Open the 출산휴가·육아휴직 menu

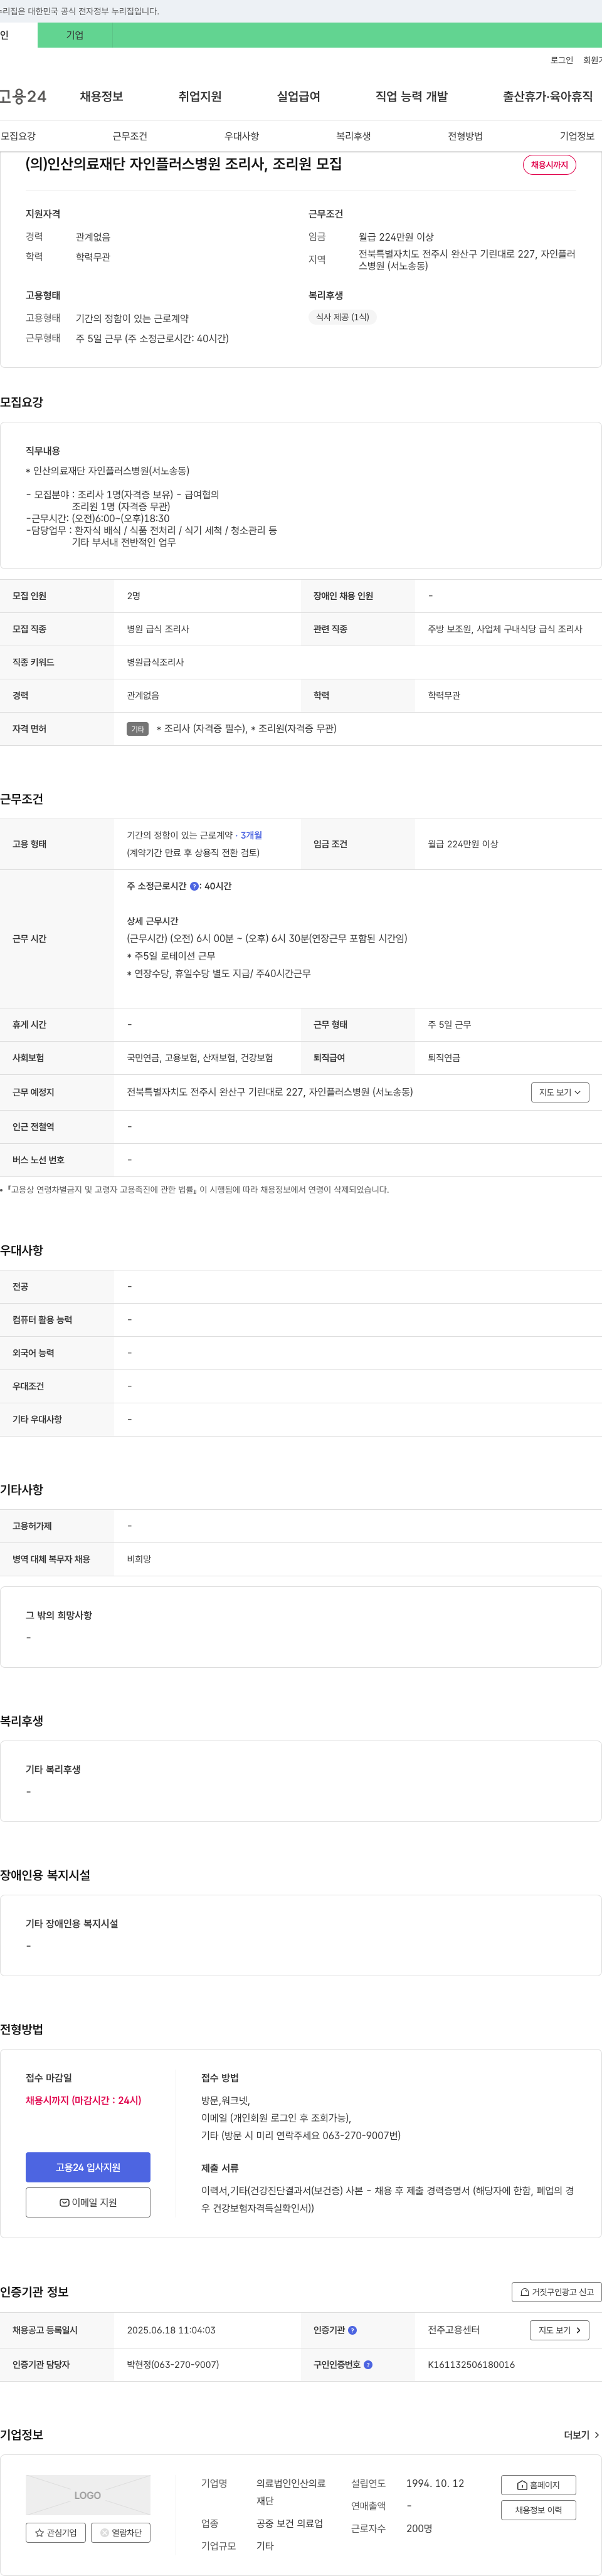(x=547, y=96)
